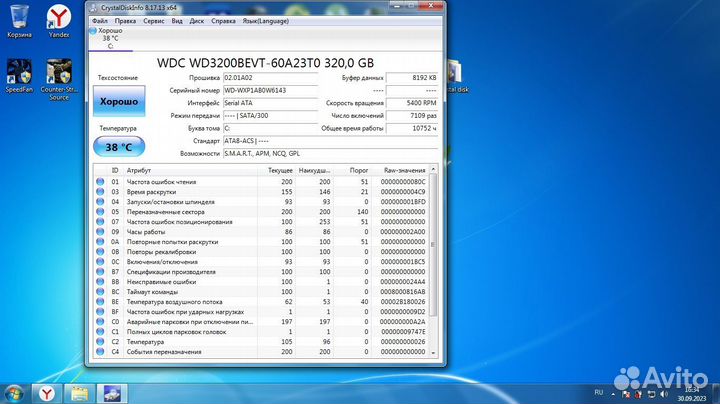Click the S.M.A.R.T., APM, NCQ, GPL features field
The height and width of the screenshot is (404, 720).
coord(331,153)
